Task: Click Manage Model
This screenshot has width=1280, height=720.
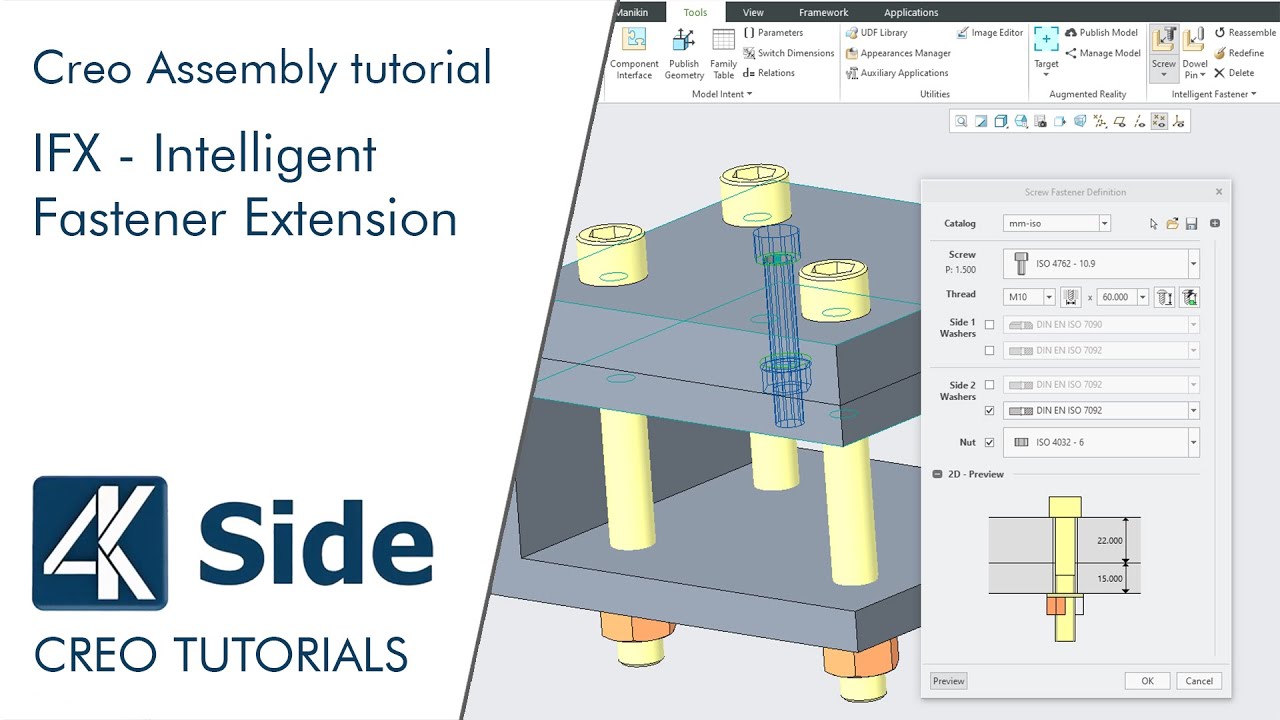Action: click(1102, 53)
